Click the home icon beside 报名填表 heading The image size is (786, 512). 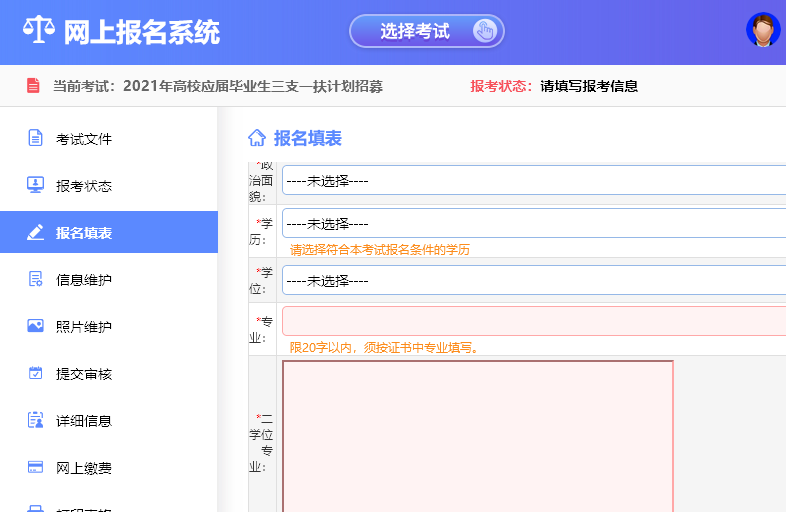(x=257, y=138)
